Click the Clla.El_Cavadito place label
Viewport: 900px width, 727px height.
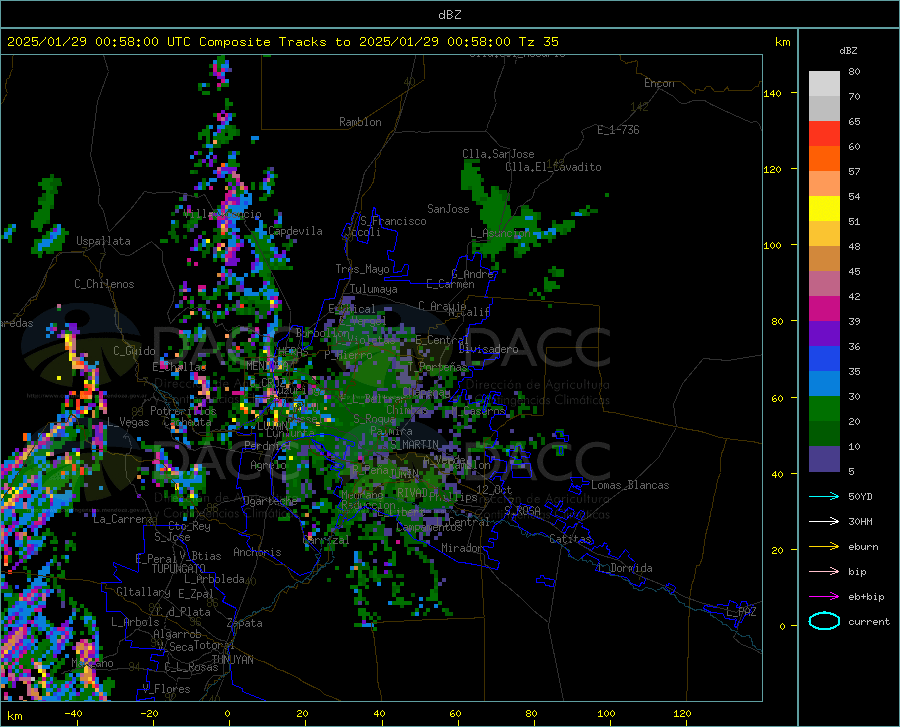[553, 167]
